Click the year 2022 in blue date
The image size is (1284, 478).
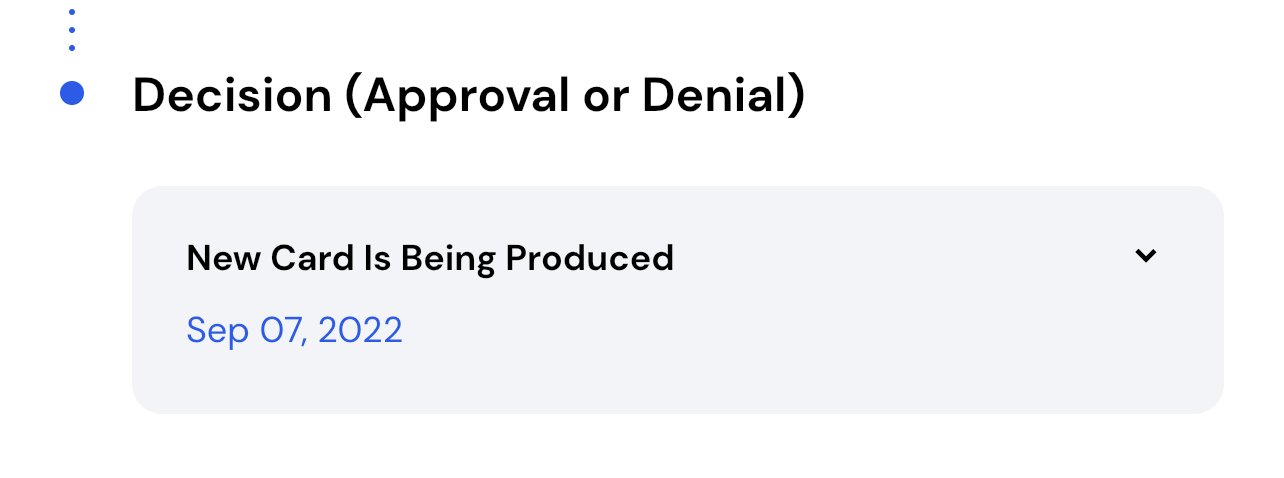[360, 330]
